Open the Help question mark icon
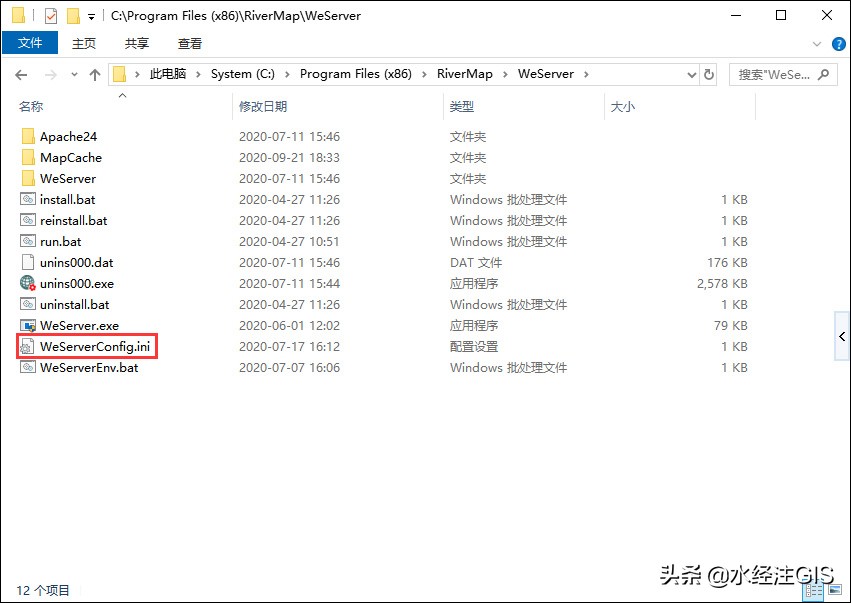This screenshot has width=851, height=603. [839, 44]
